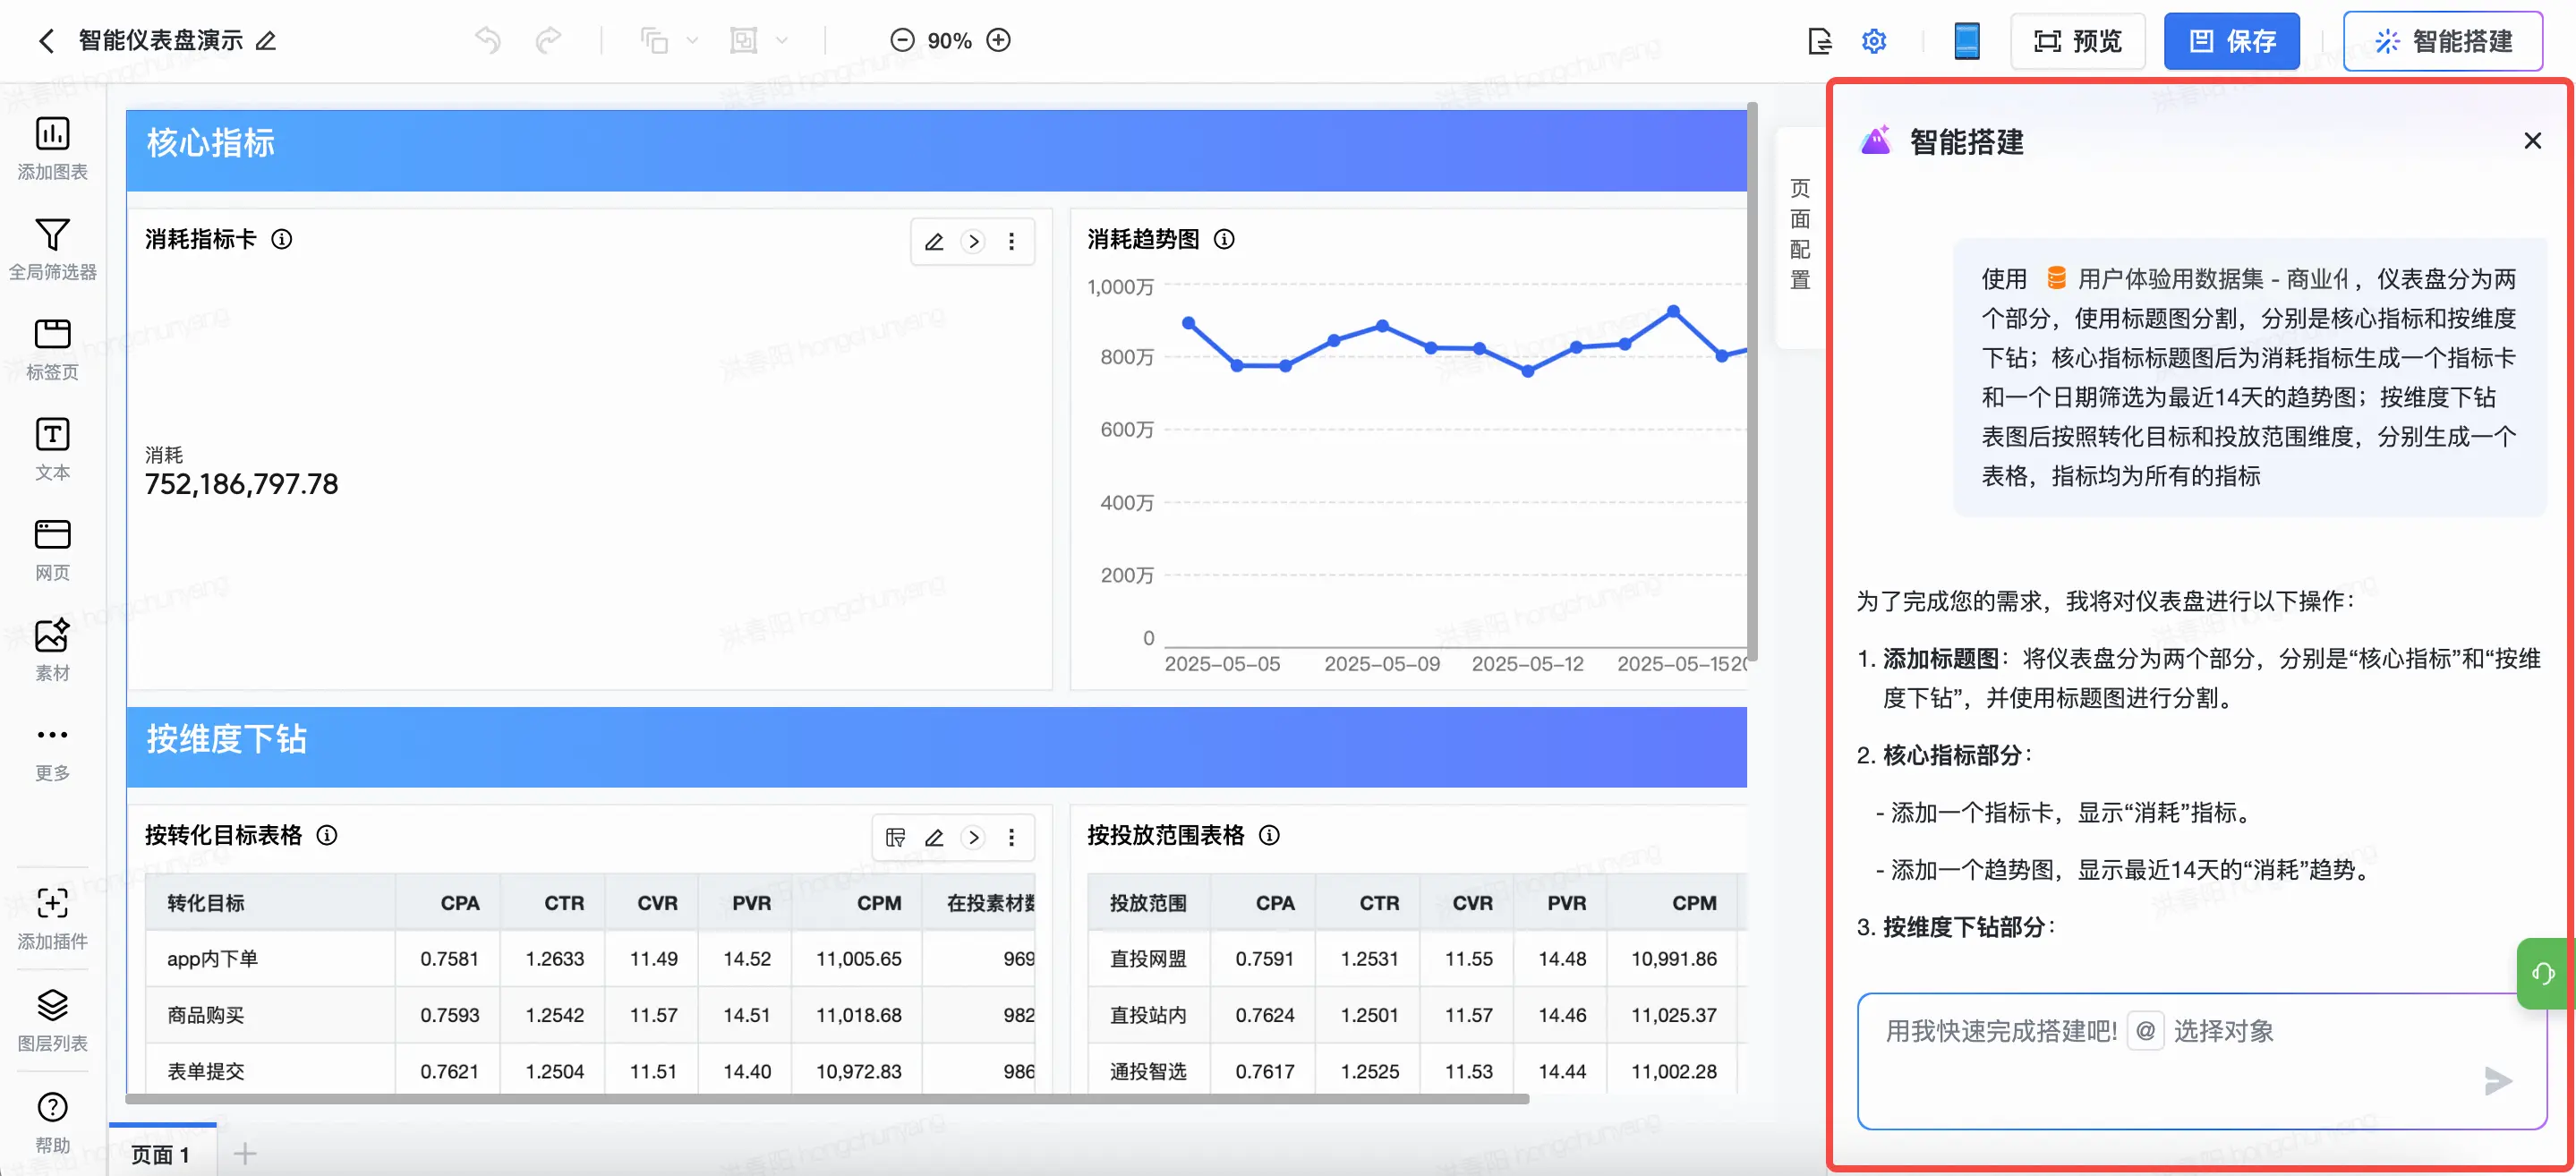Add a new page with plus tab
This screenshot has width=2576, height=1176.
[x=245, y=1154]
